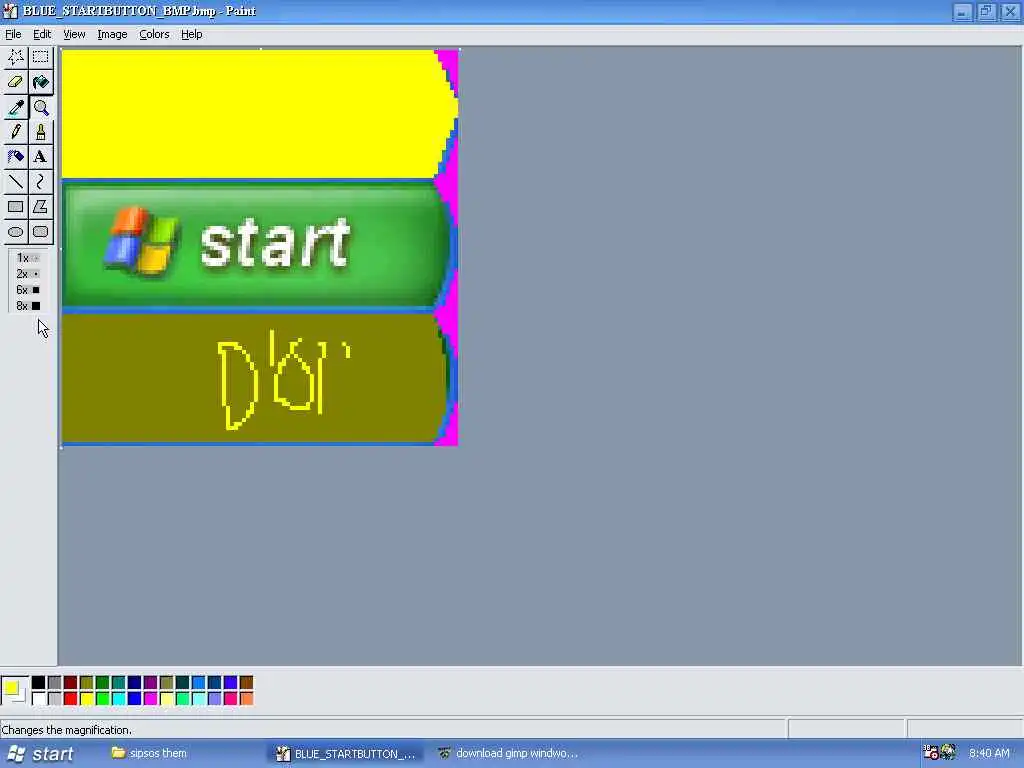The height and width of the screenshot is (768, 1024).
Task: Pick the navy blue swatch in top row
Action: click(135, 683)
